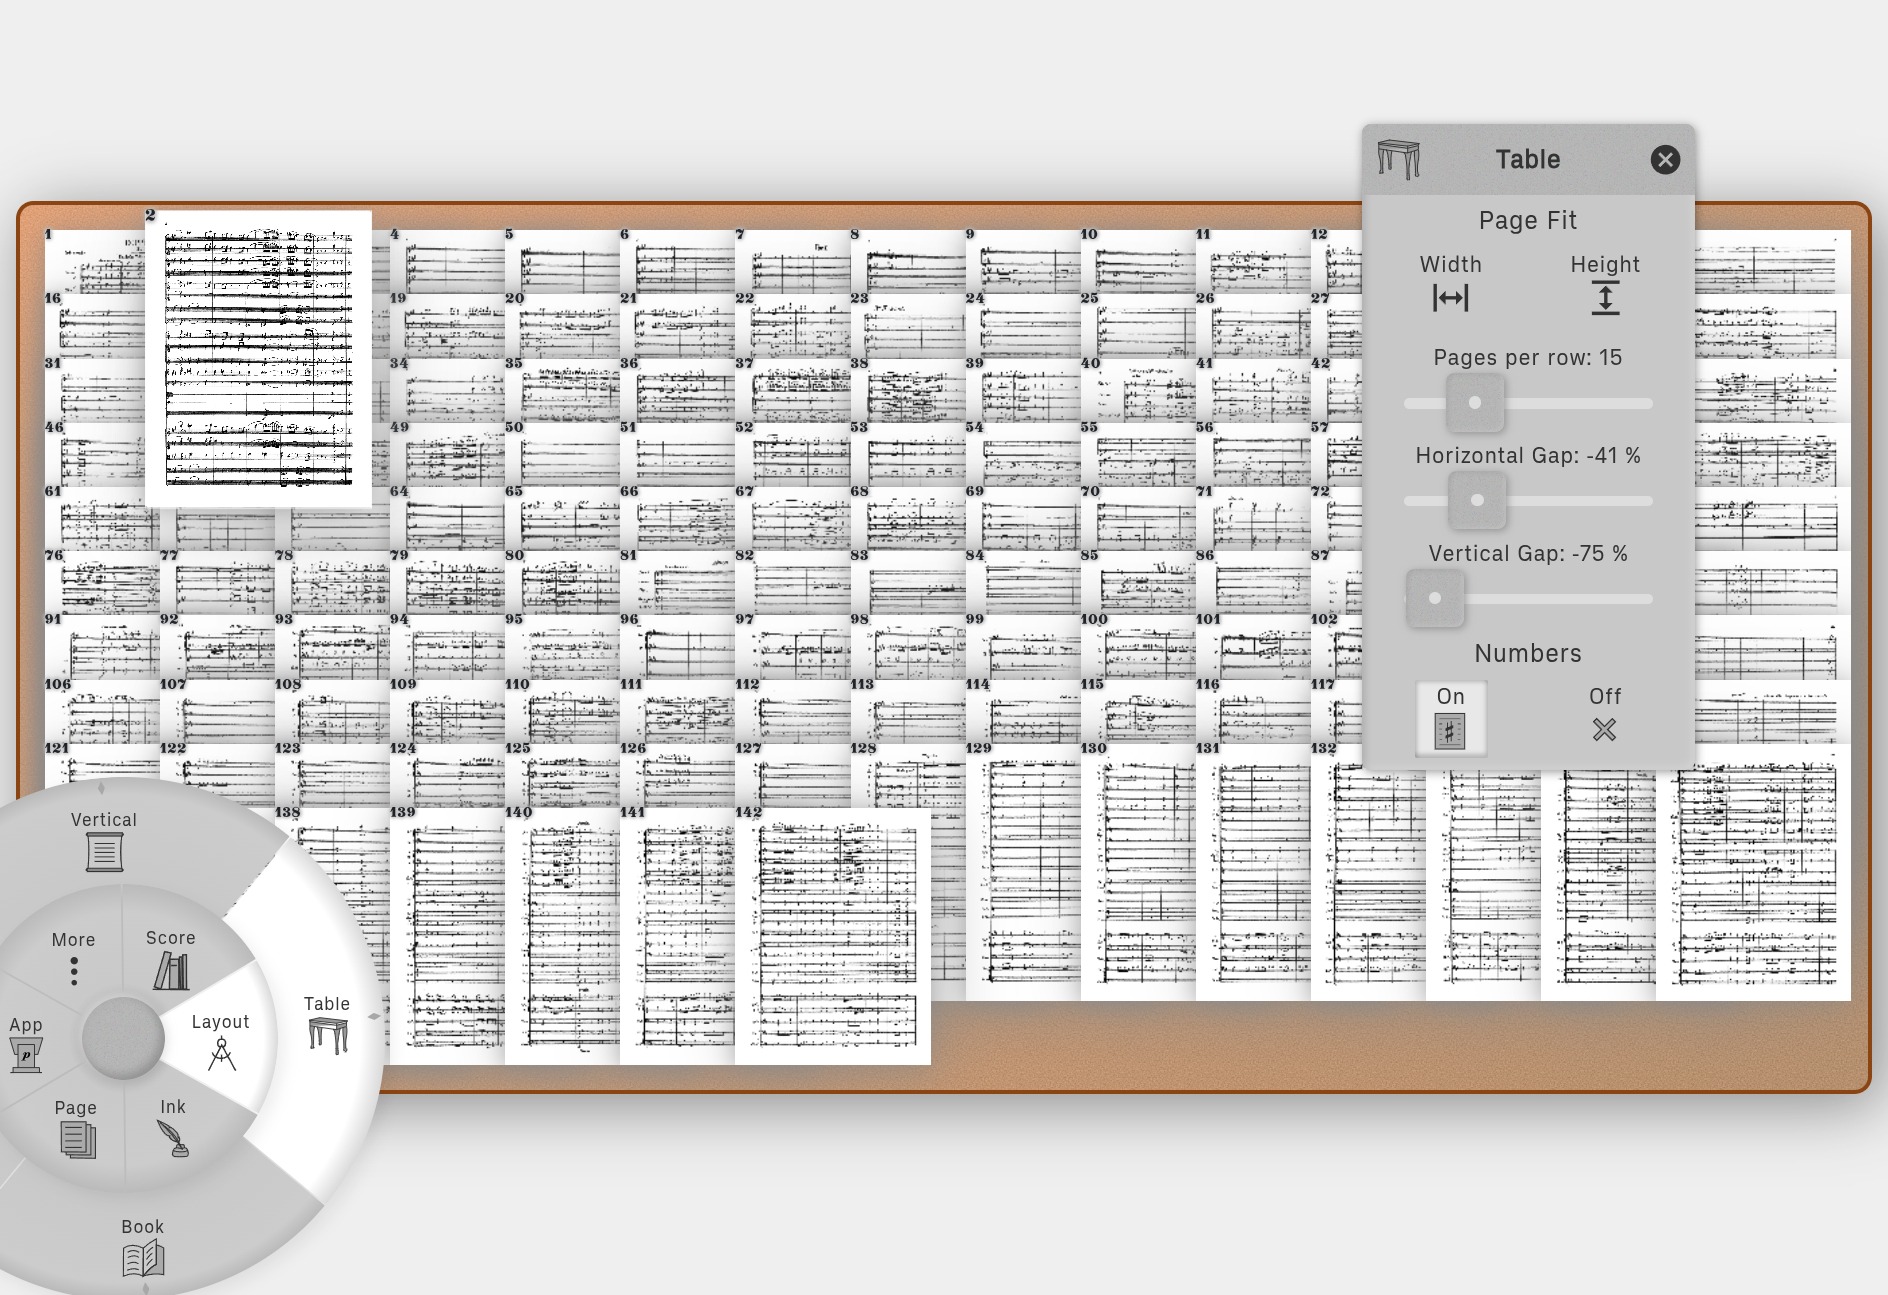Click the Vertical Gap slider handle
This screenshot has height=1295, width=1888.
[x=1435, y=599]
